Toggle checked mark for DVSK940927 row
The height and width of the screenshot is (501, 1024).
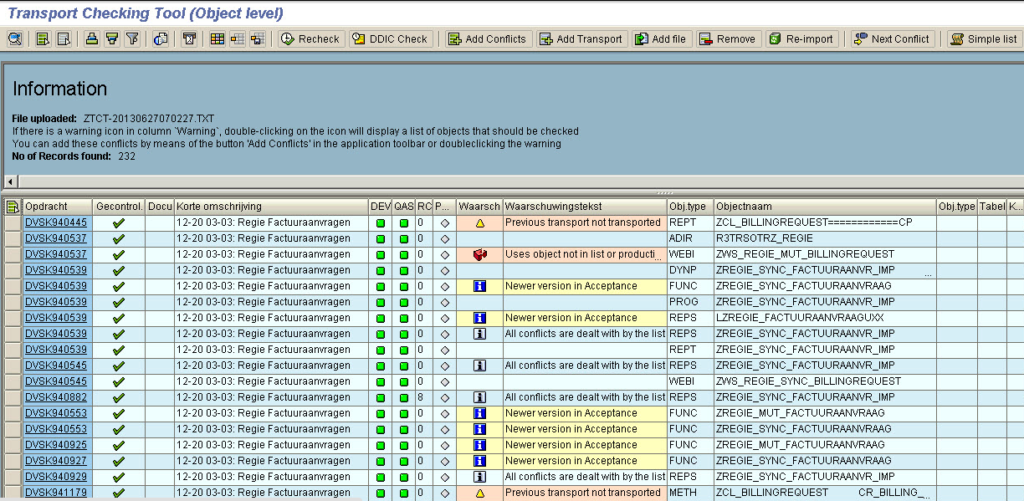click(118, 461)
